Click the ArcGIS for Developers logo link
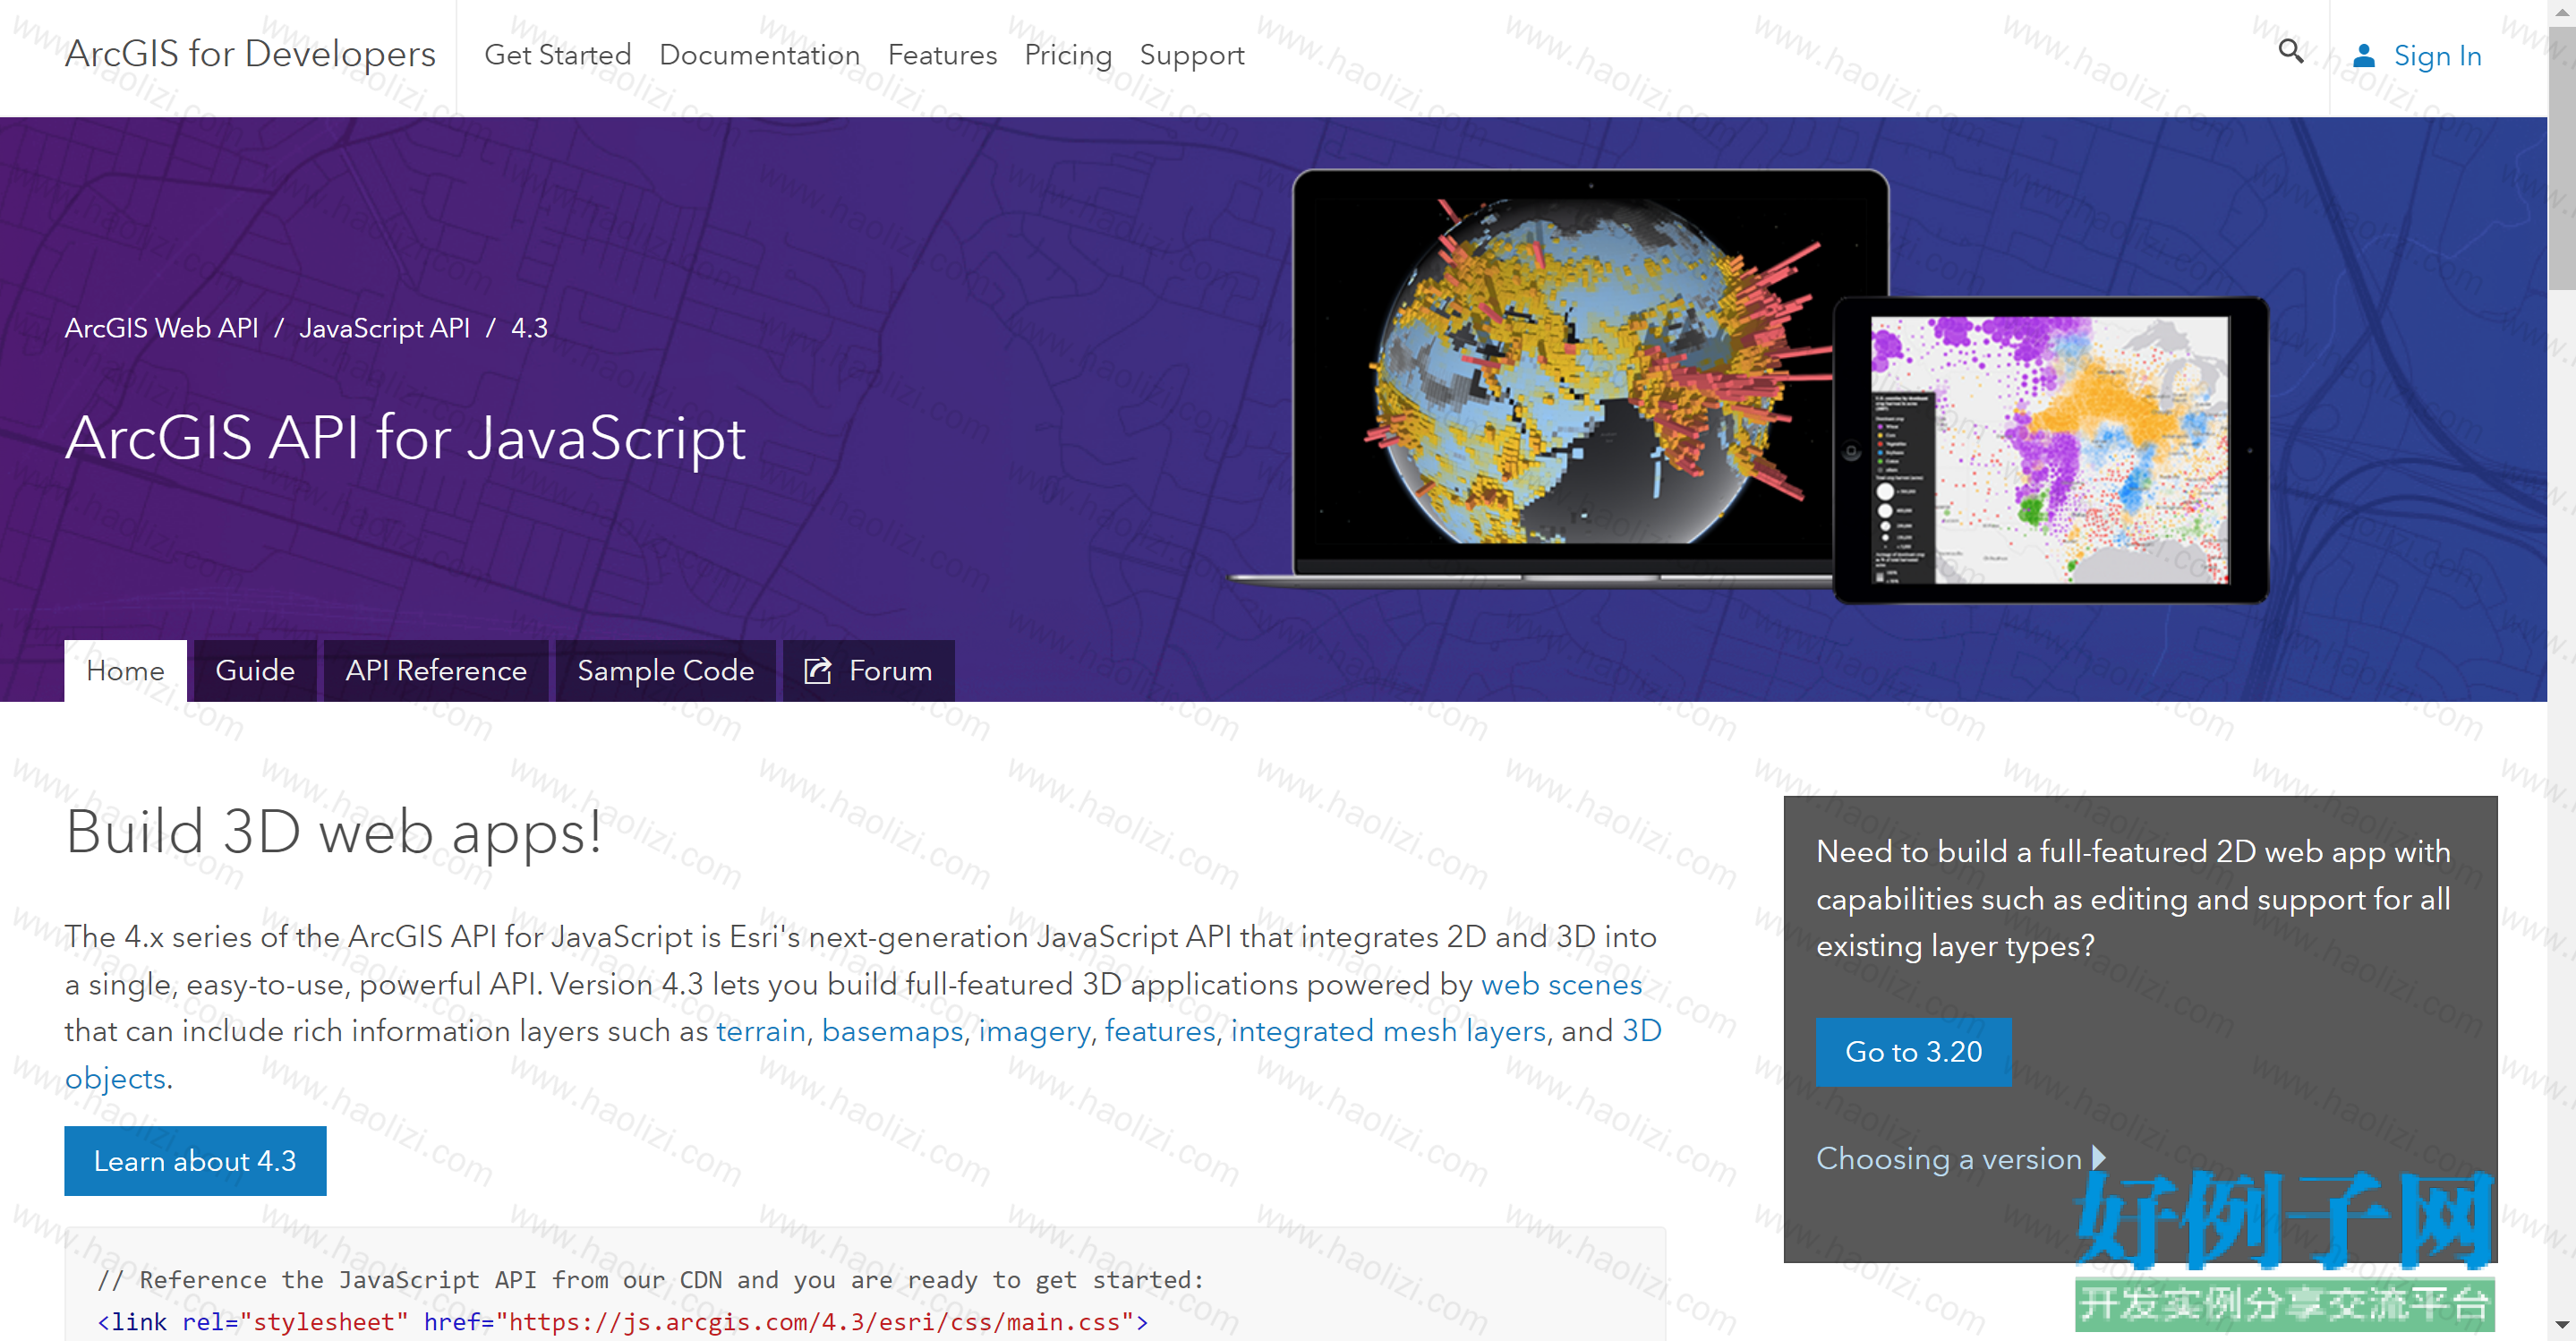 pyautogui.click(x=250, y=54)
